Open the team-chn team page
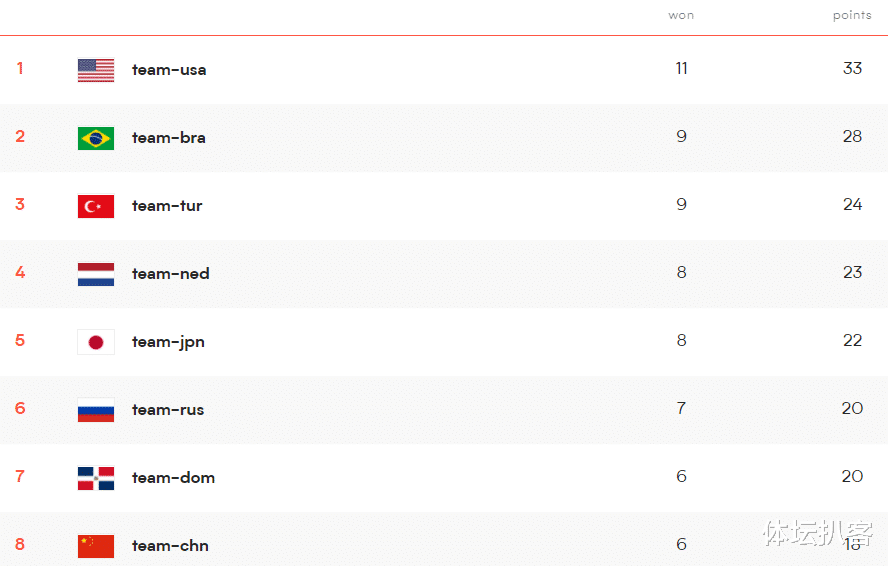 pos(170,546)
